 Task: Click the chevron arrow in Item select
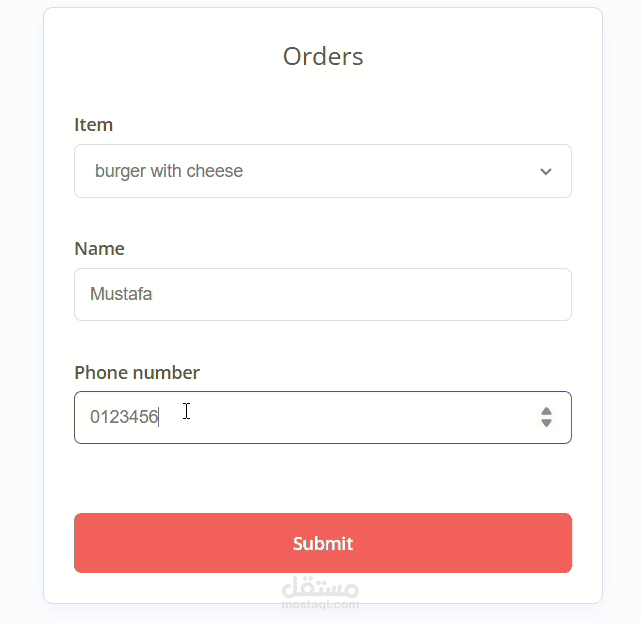click(x=546, y=171)
